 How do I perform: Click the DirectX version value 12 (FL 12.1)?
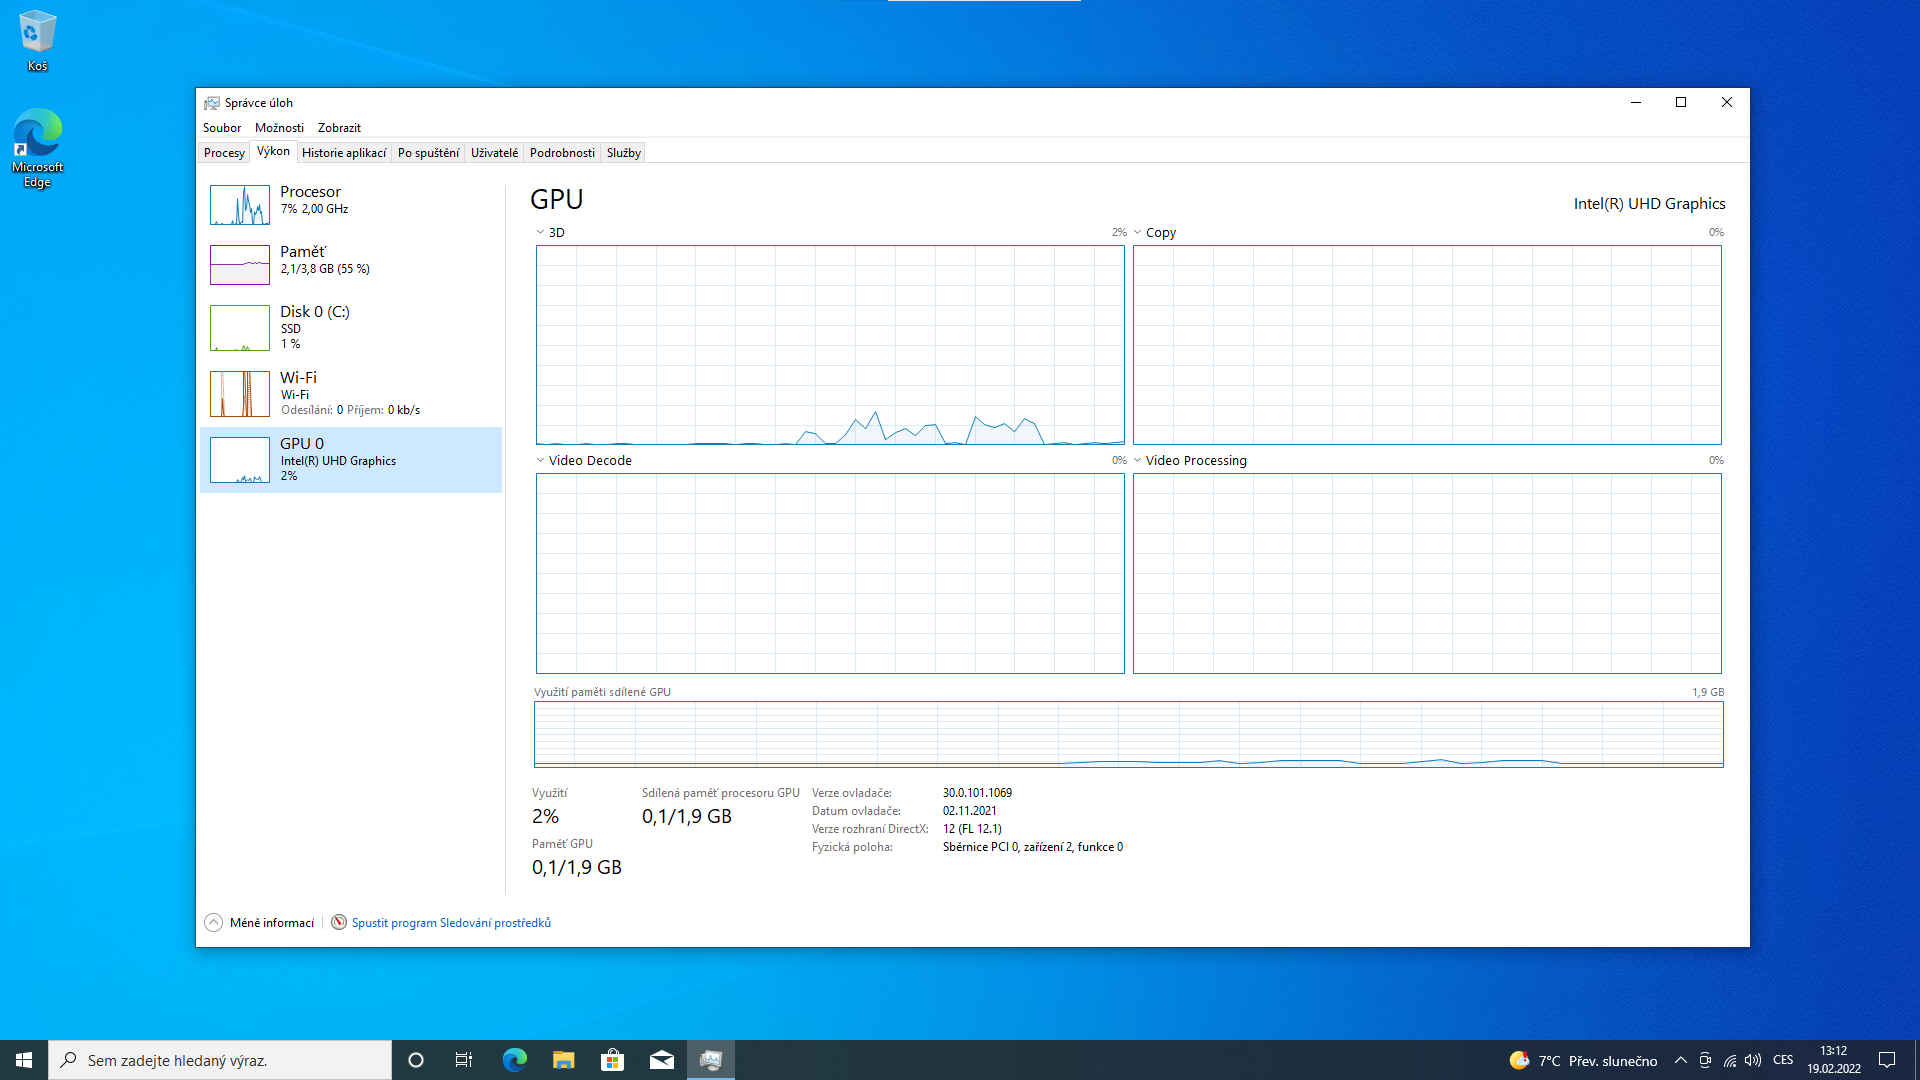(972, 829)
